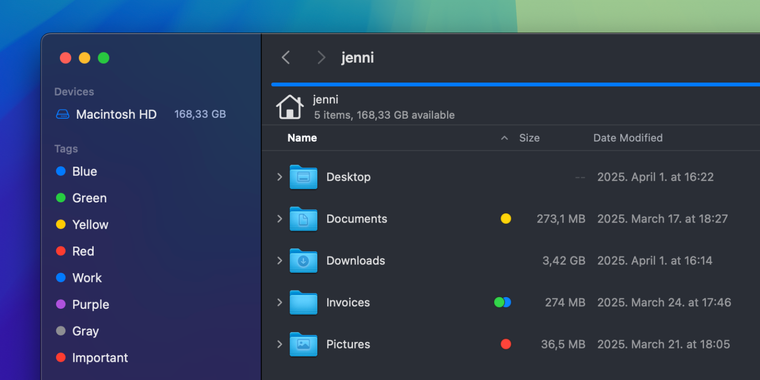The height and width of the screenshot is (380, 760).
Task: Sort the list by Name column
Action: coord(302,138)
